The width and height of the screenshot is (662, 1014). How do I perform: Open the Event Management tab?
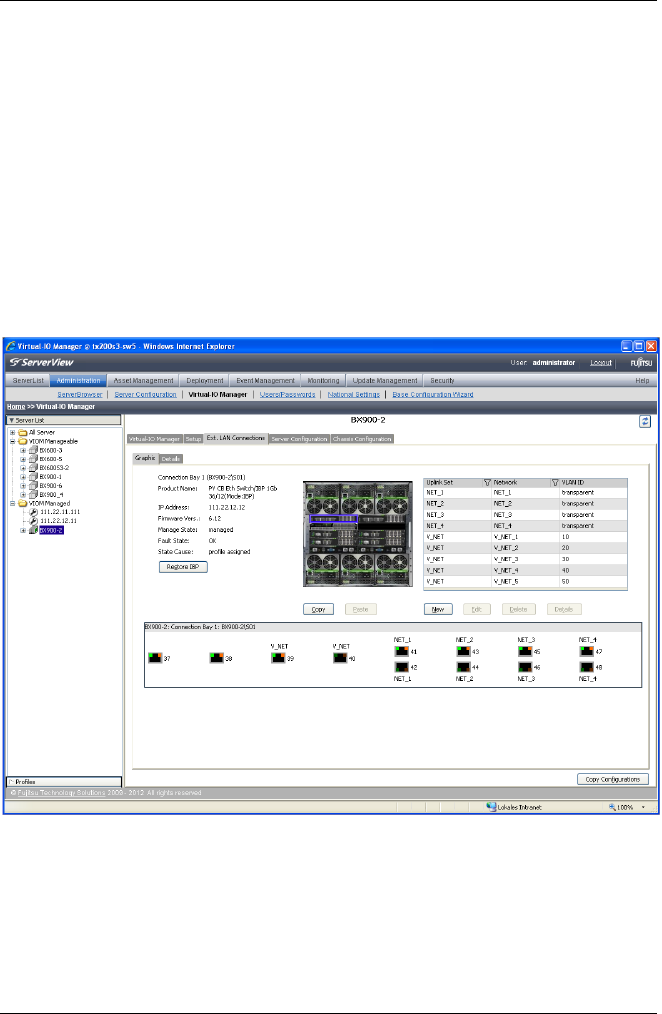tap(265, 381)
